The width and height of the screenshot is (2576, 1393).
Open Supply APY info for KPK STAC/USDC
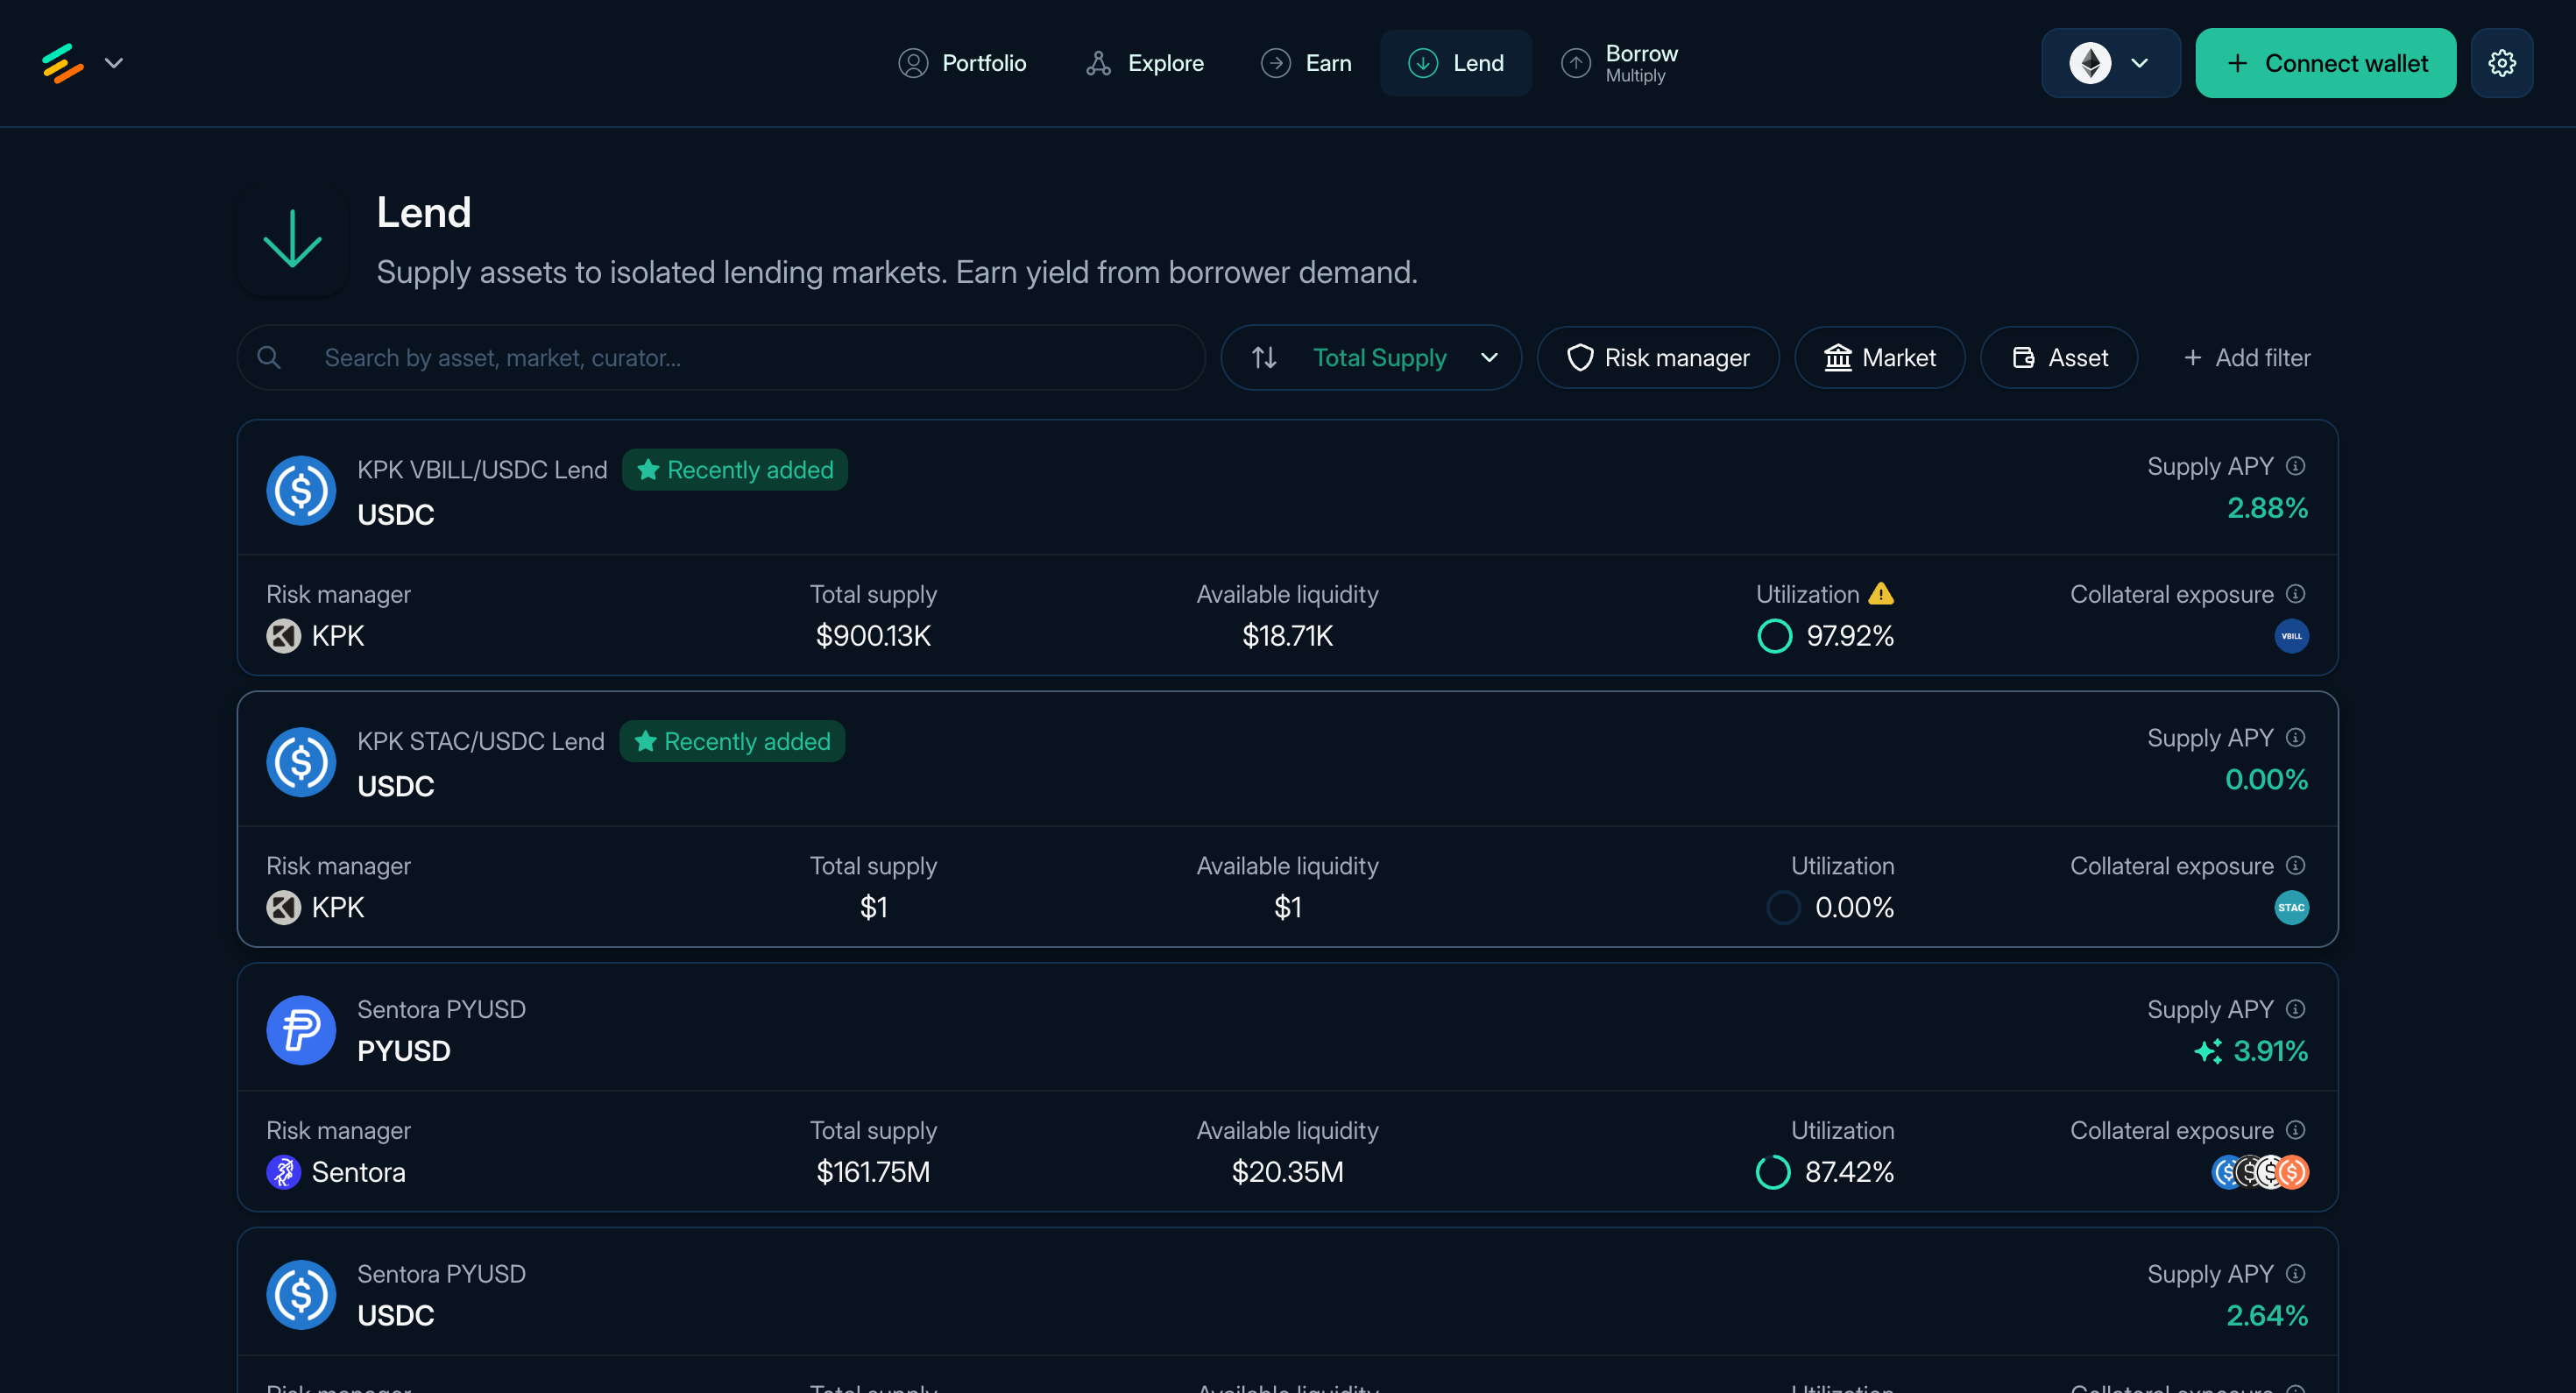click(2296, 737)
